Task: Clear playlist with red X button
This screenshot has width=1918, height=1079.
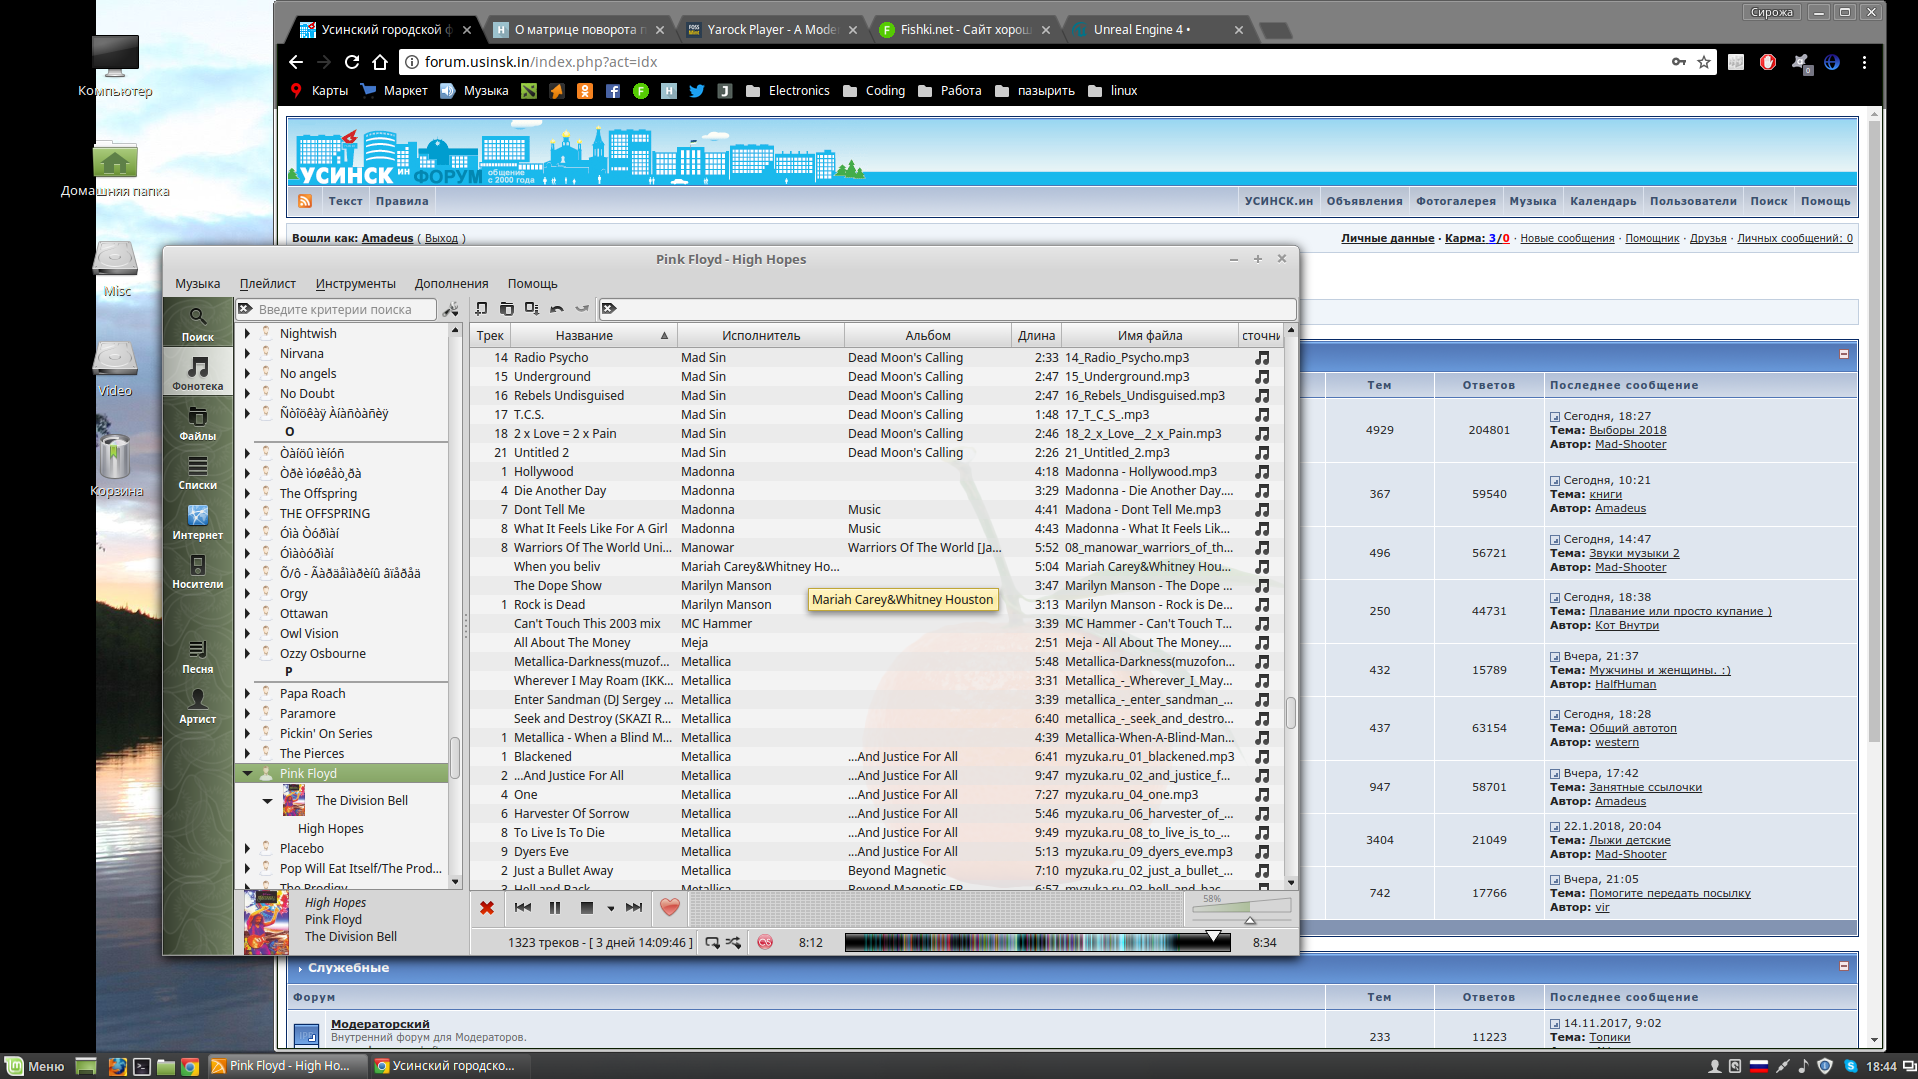Action: [487, 908]
